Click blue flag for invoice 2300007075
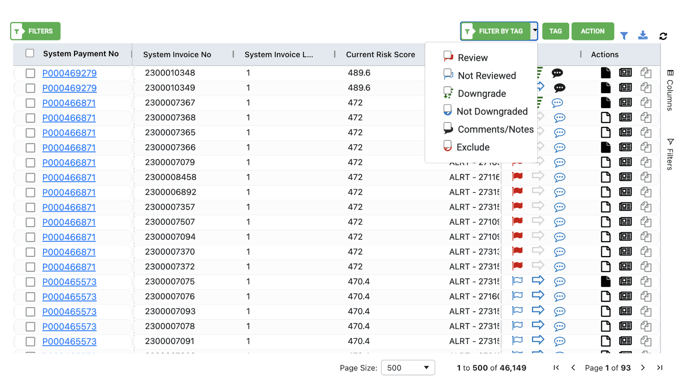Viewport: 688px width, 381px height. click(x=517, y=281)
